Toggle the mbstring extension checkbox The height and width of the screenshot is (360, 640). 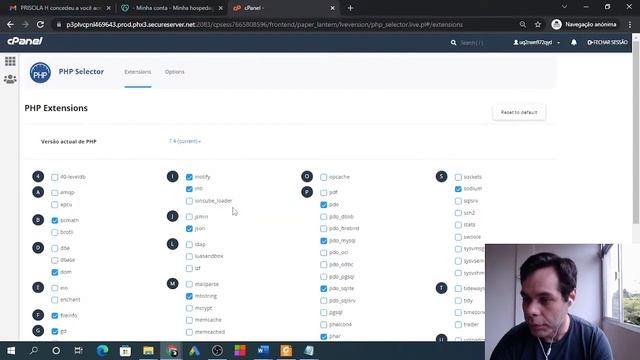coord(189,296)
